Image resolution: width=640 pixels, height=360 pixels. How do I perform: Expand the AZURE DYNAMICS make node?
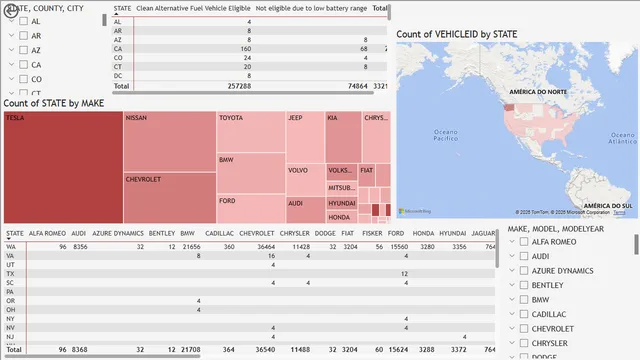coord(512,271)
